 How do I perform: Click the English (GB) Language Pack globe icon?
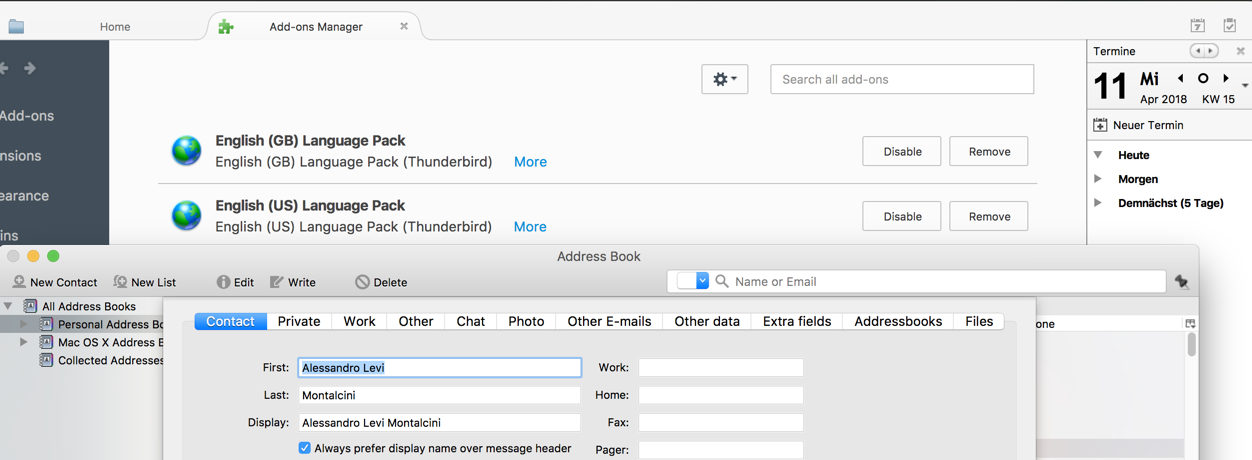(x=186, y=150)
